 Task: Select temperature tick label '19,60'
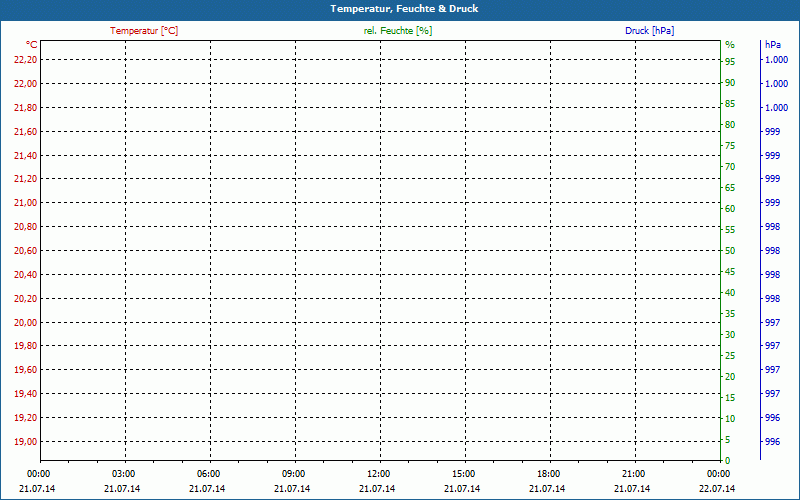26,369
